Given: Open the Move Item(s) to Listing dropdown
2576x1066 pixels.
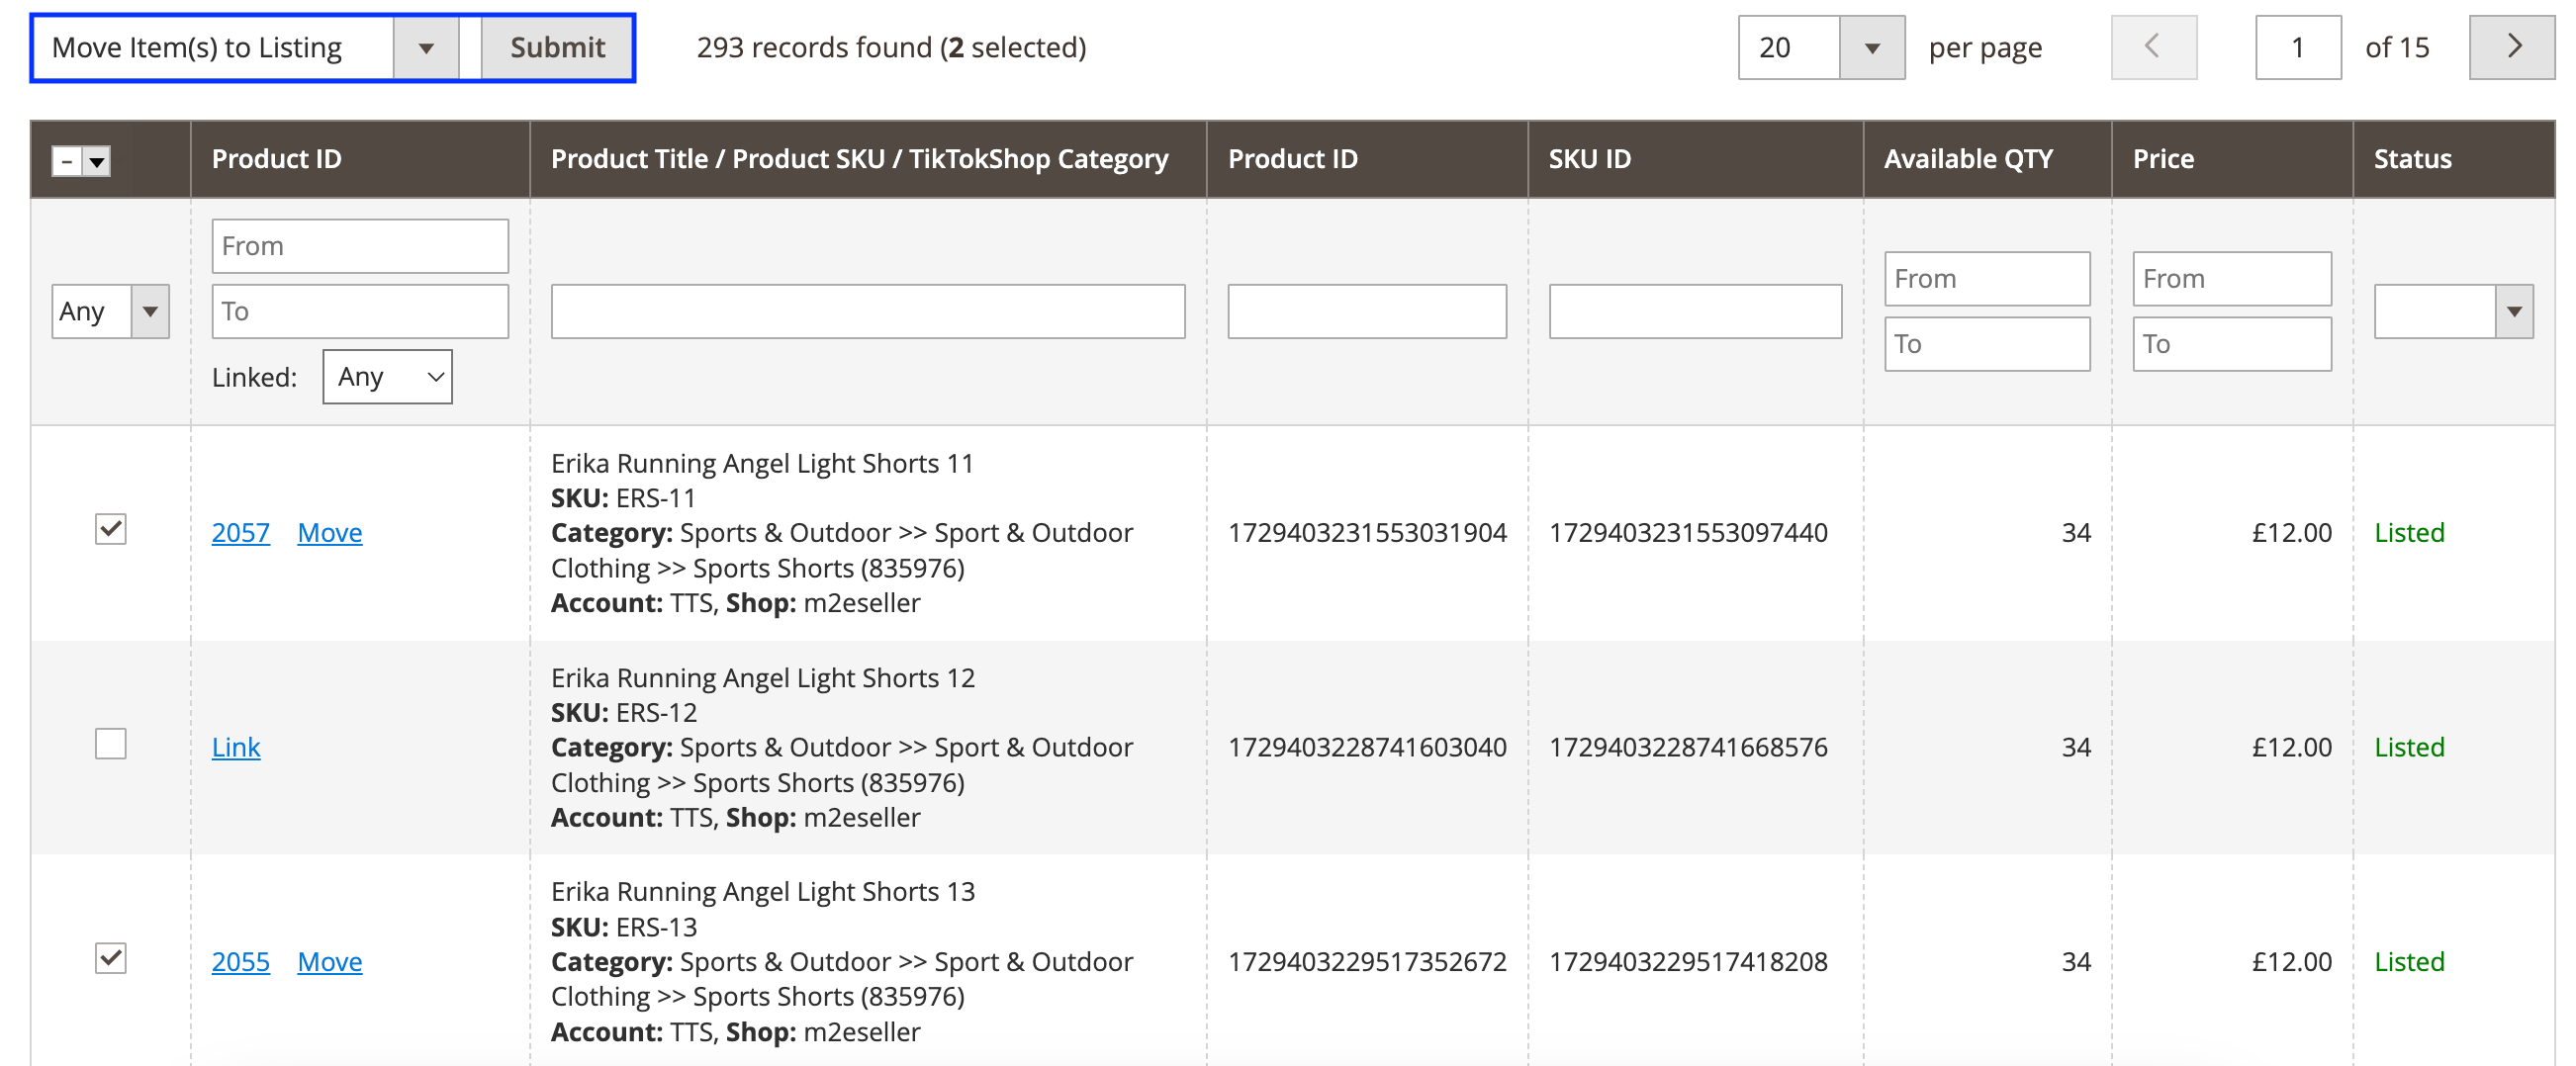Looking at the screenshot, I should tap(426, 47).
